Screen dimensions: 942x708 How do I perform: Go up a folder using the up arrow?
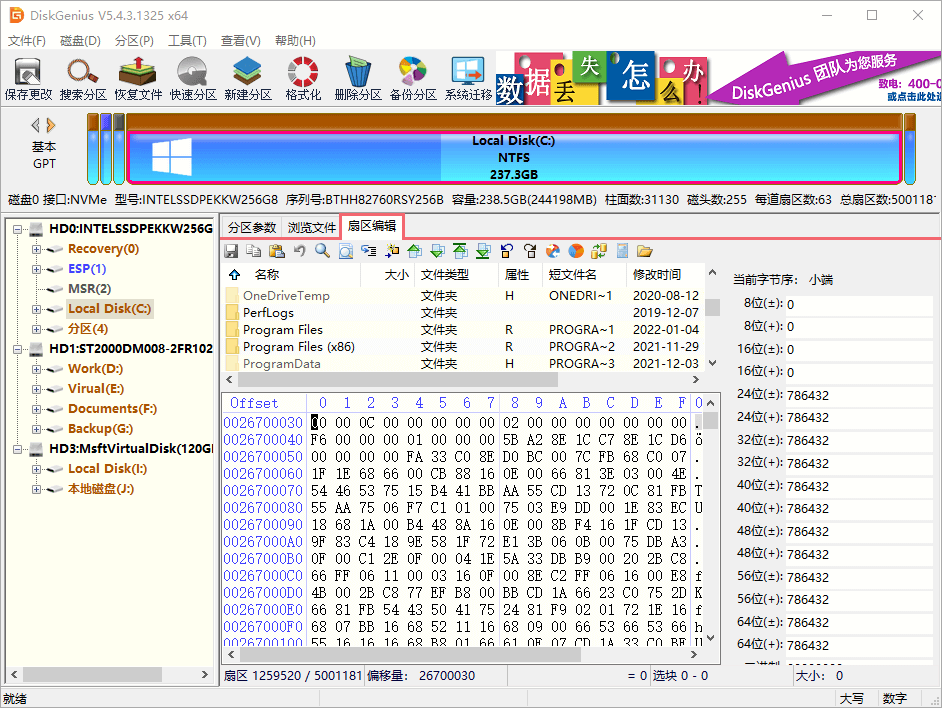point(234,275)
